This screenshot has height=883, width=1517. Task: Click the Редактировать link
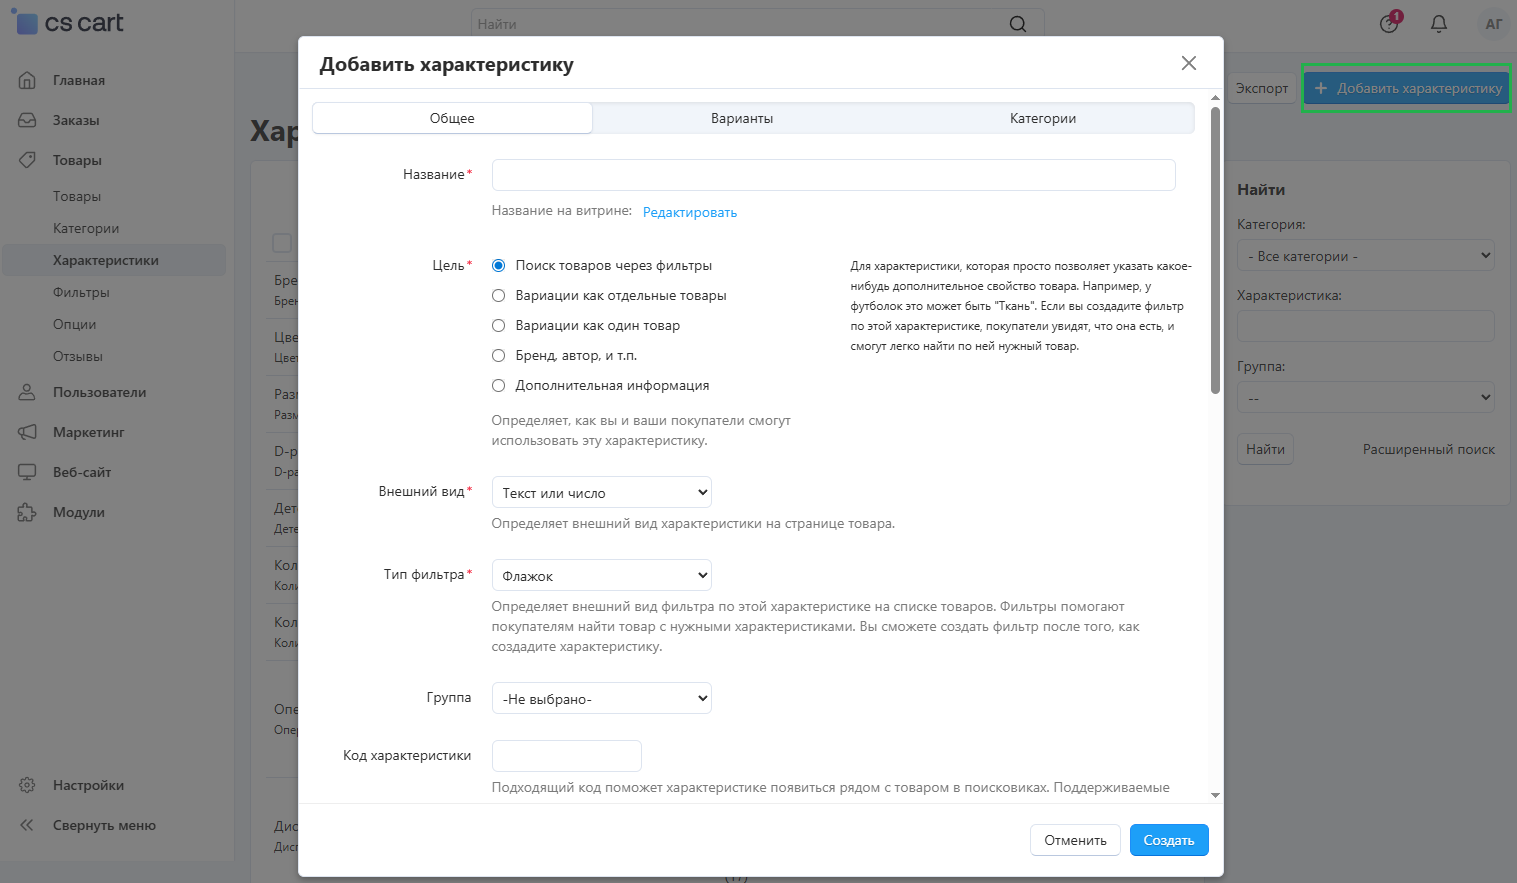690,212
